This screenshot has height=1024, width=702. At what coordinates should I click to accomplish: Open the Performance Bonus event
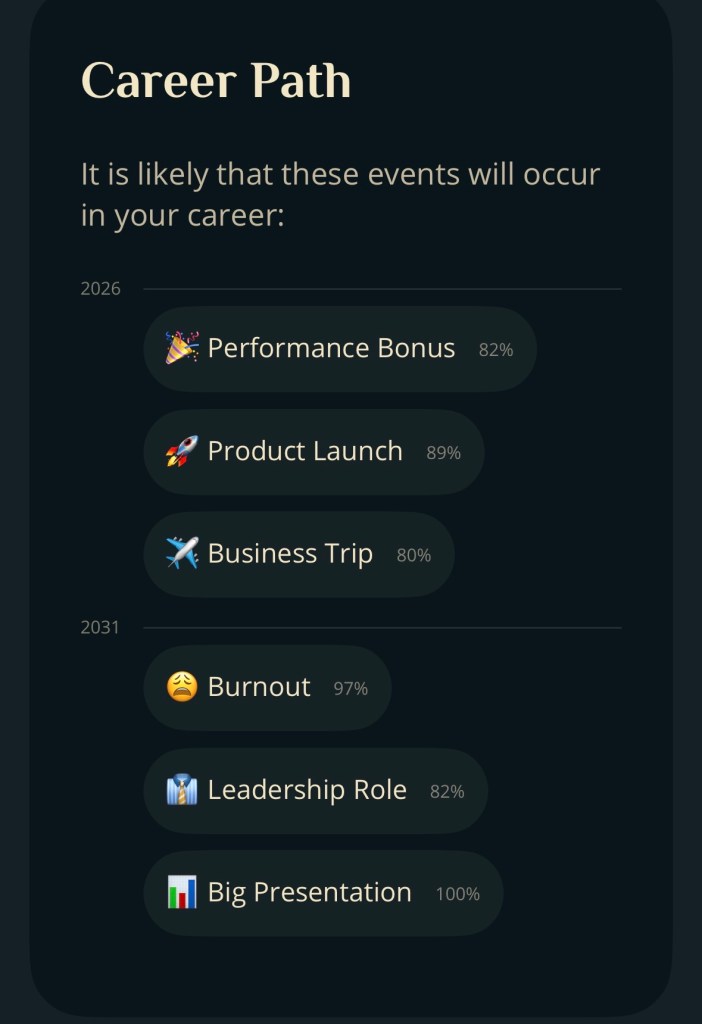(x=331, y=348)
